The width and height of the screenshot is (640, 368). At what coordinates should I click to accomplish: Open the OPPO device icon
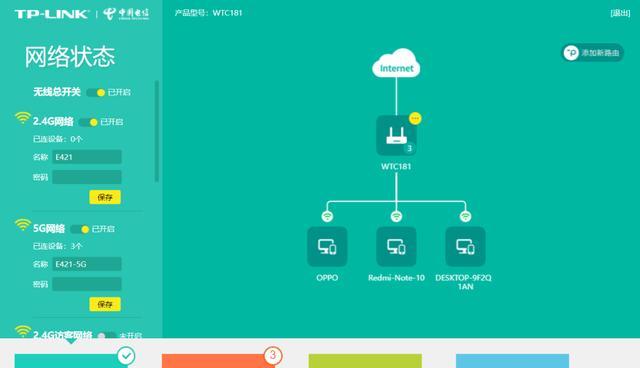pos(327,246)
